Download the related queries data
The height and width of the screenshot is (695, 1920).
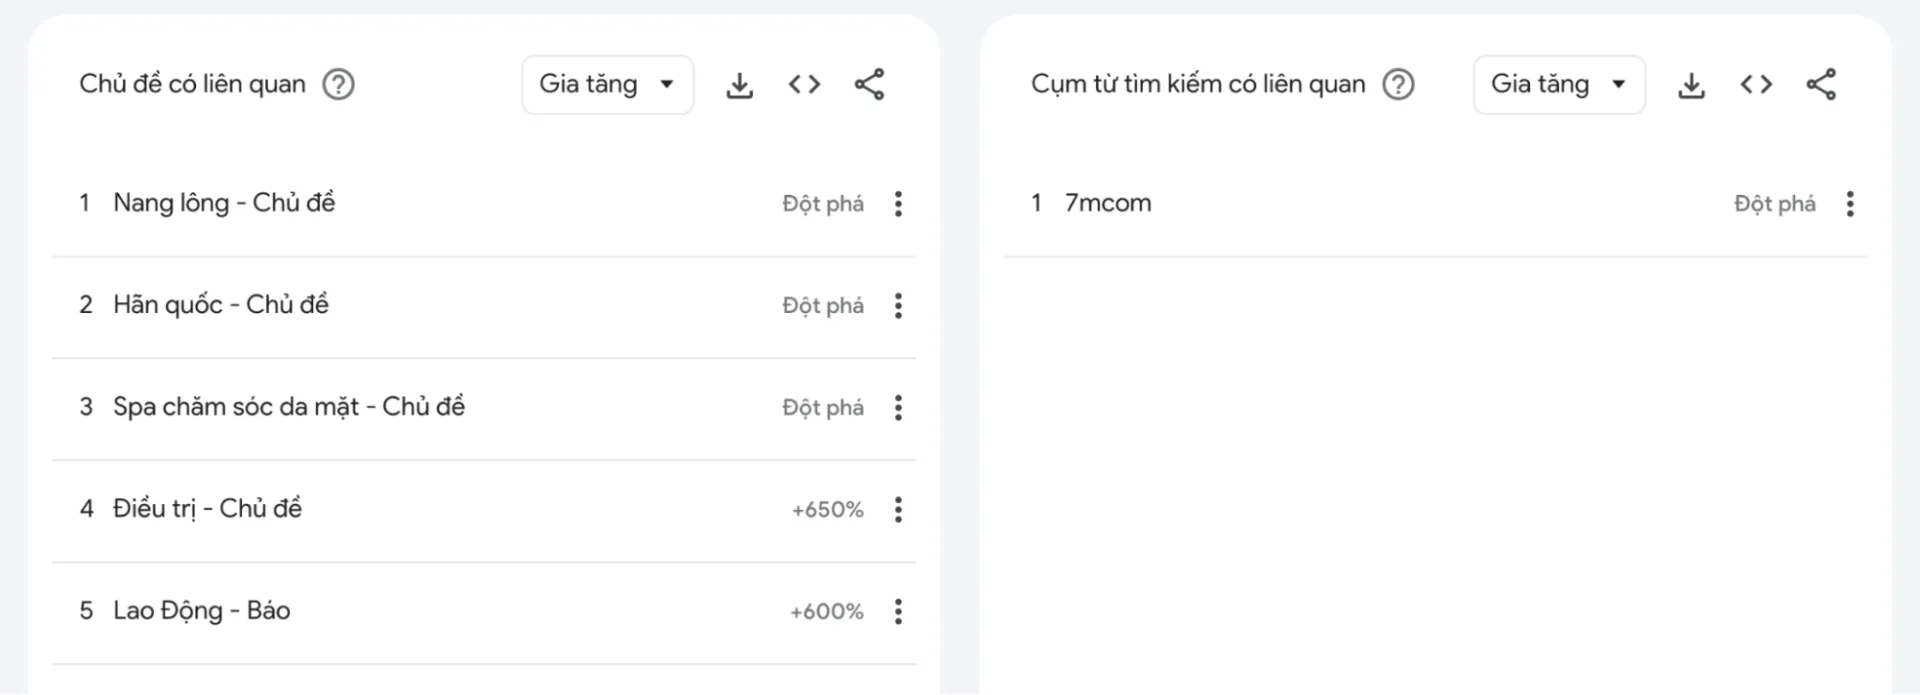click(1691, 84)
